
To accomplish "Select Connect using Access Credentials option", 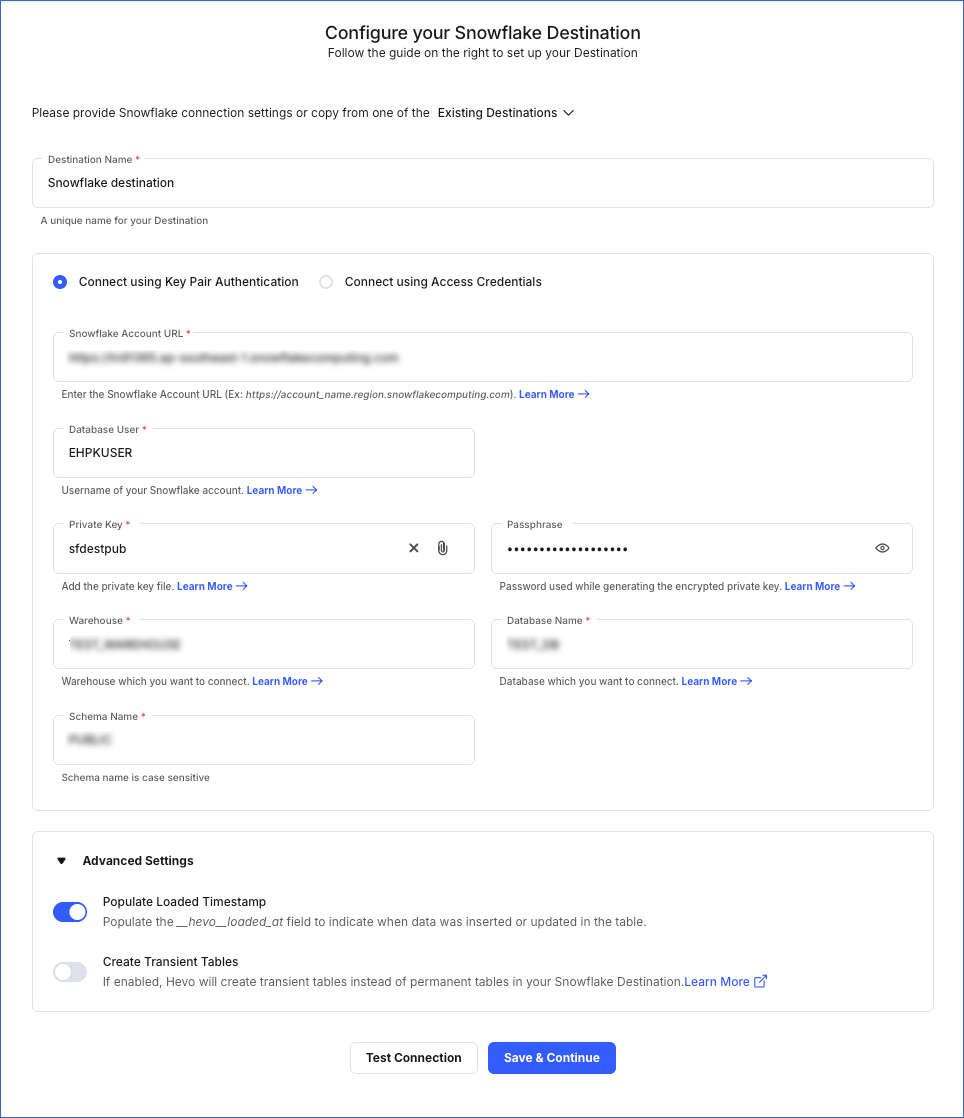I will [x=326, y=282].
